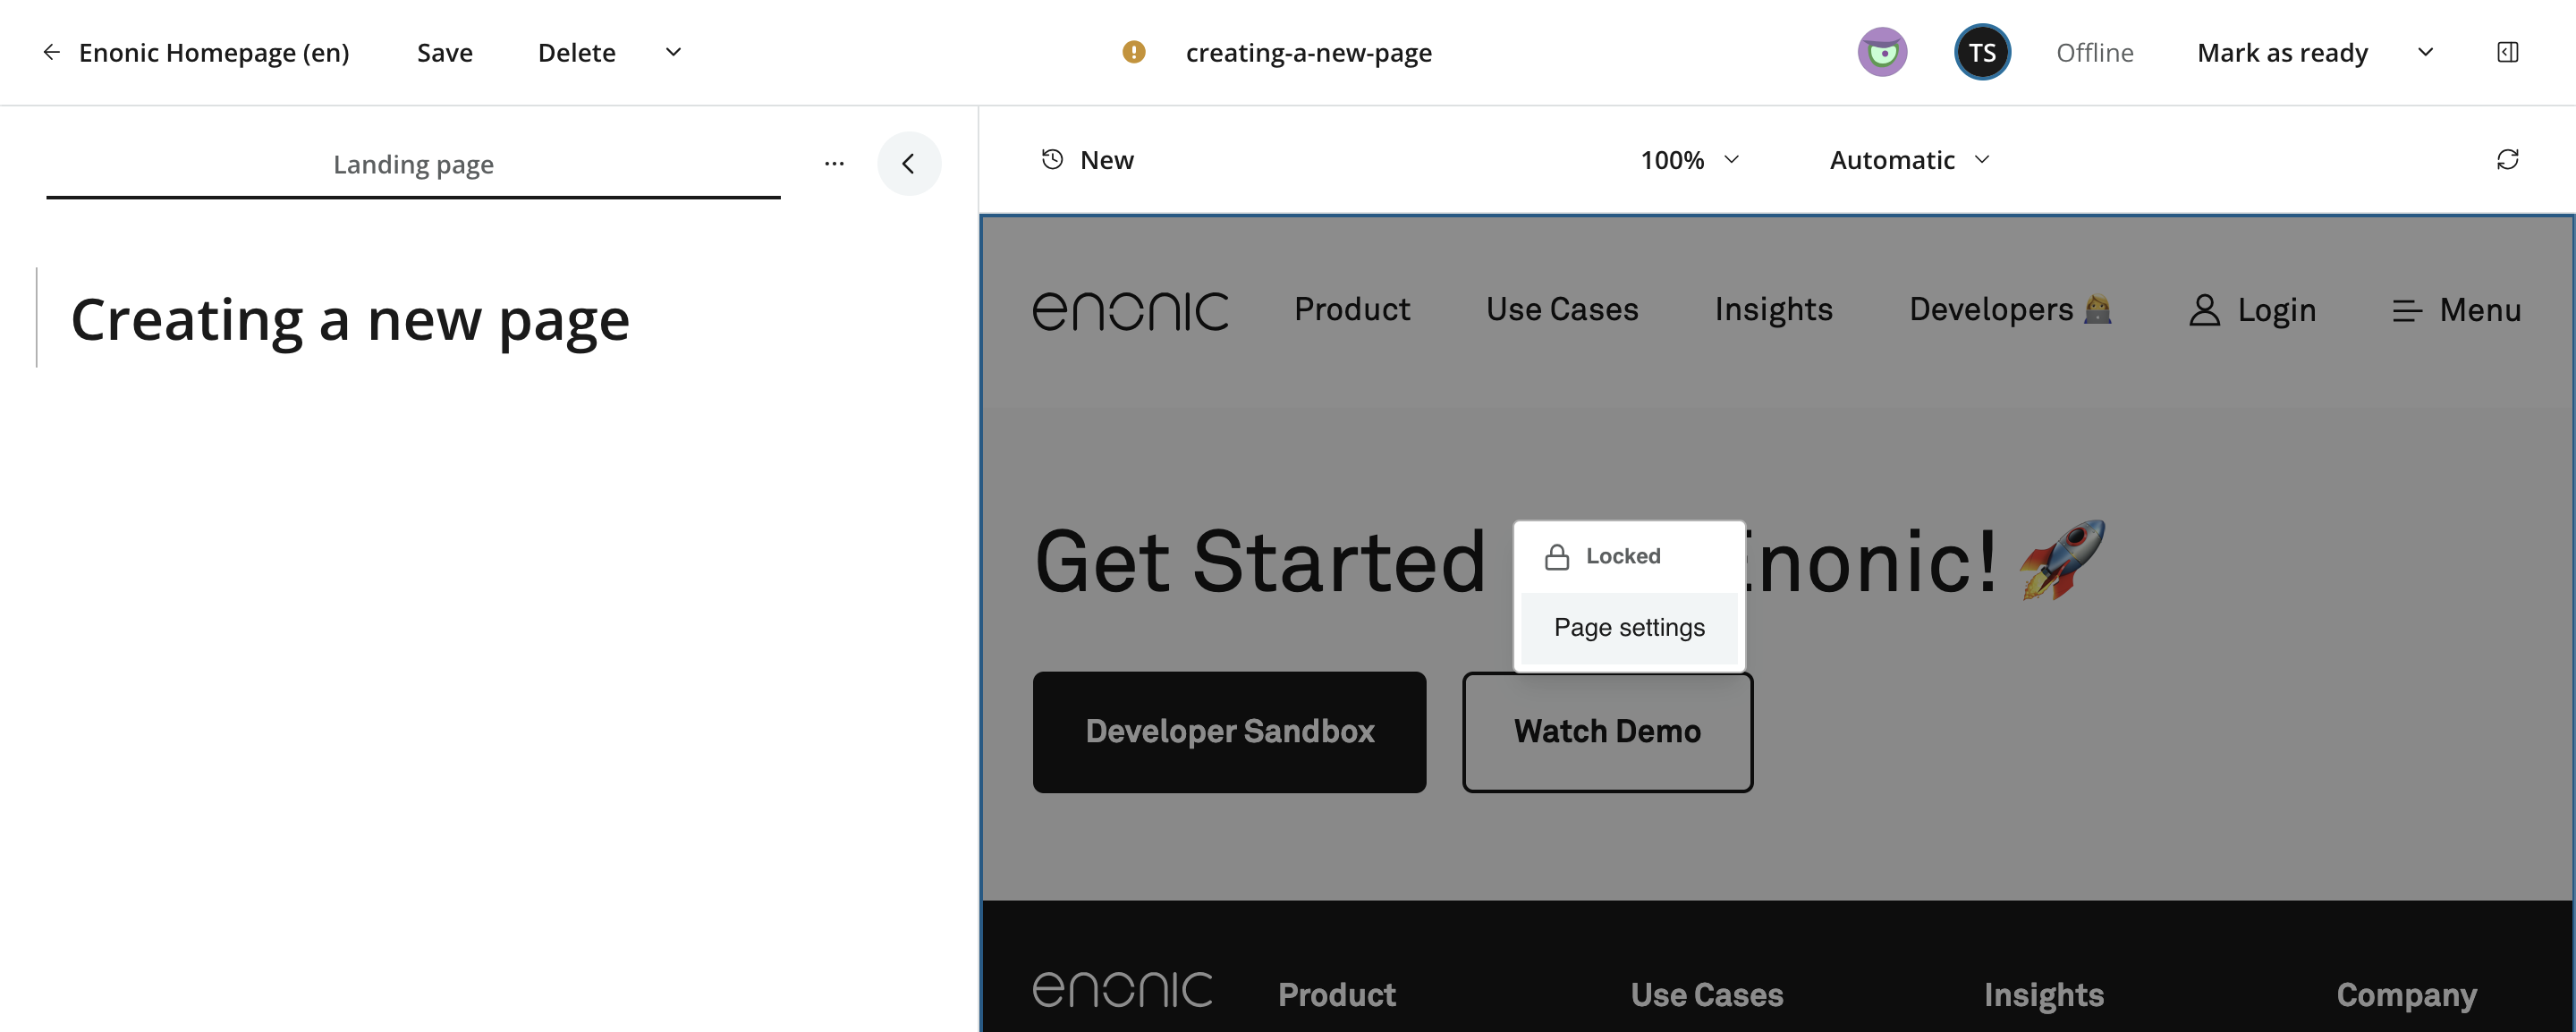Open the three-dot more options menu
The height and width of the screenshot is (1032, 2576).
[x=834, y=163]
